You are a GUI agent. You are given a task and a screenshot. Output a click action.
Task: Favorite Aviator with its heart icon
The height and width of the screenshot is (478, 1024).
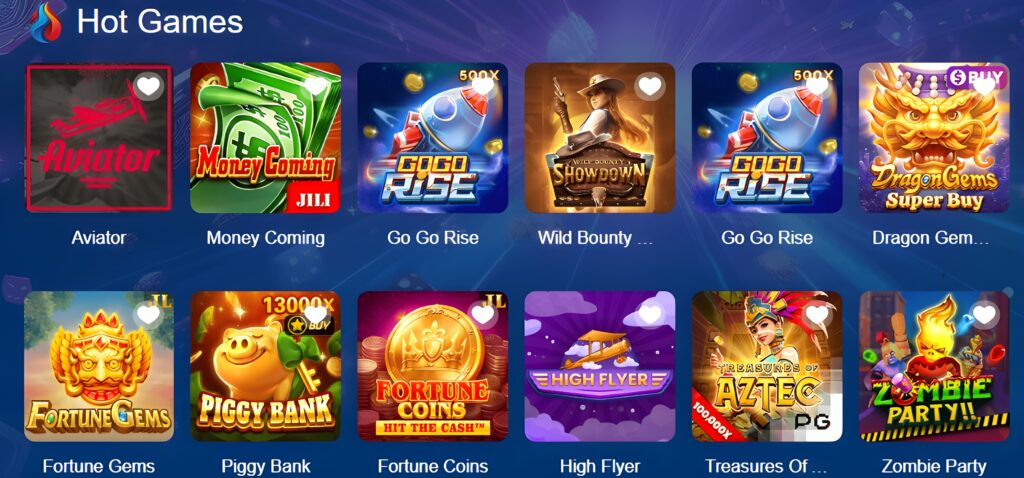pyautogui.click(x=148, y=86)
